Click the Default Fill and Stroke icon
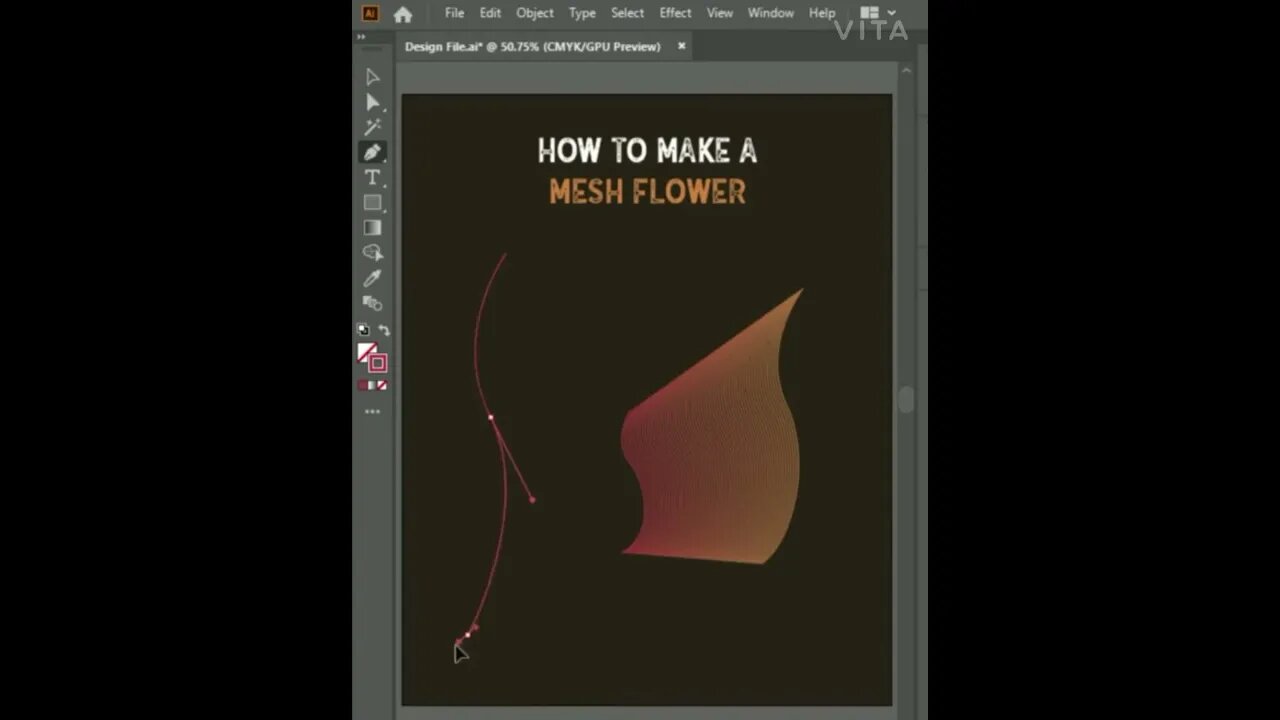The width and height of the screenshot is (1280, 720). (363, 329)
